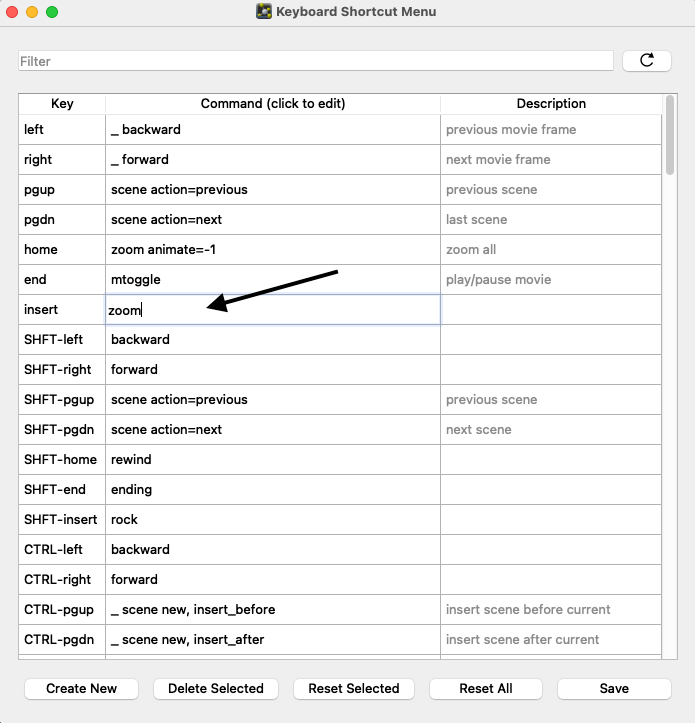Select the 'SHFT-right' key cell

[x=62, y=369]
